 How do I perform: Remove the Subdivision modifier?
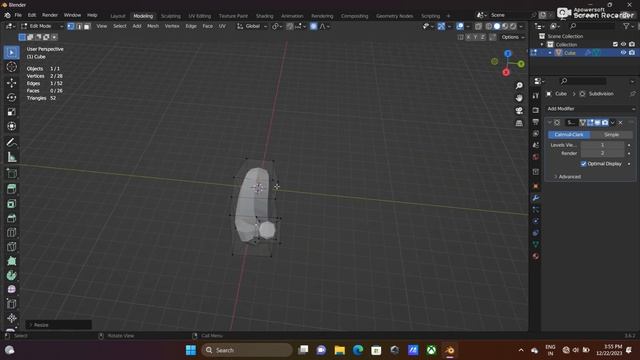tap(621, 122)
